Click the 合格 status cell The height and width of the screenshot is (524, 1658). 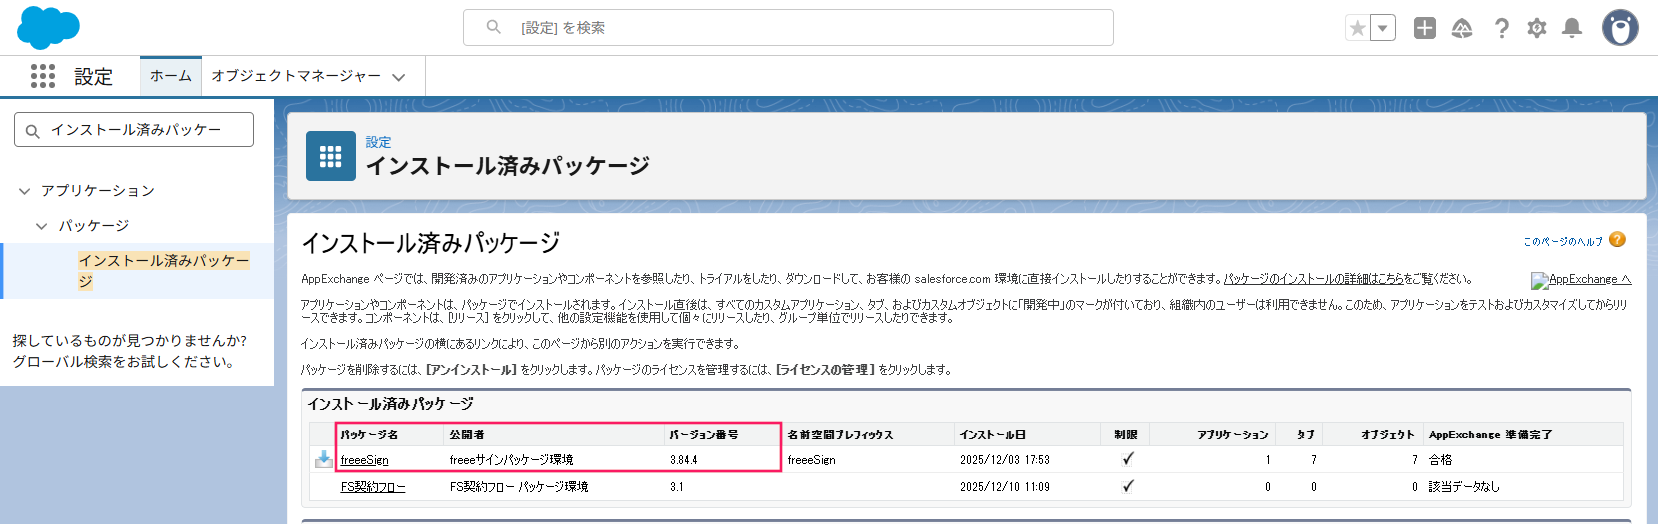(1440, 460)
